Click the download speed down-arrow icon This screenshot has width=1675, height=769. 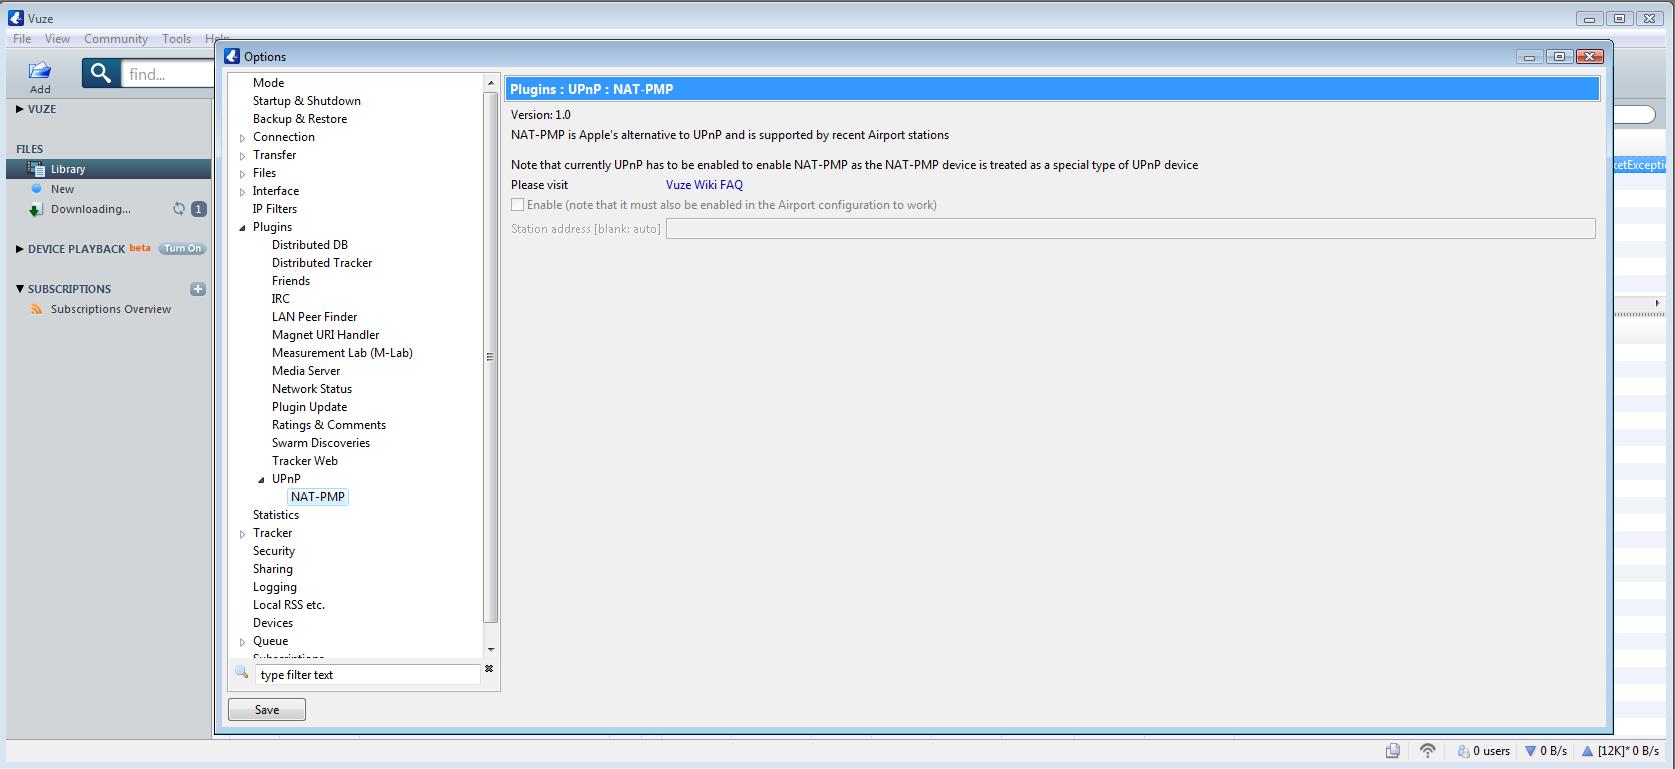coord(1529,751)
